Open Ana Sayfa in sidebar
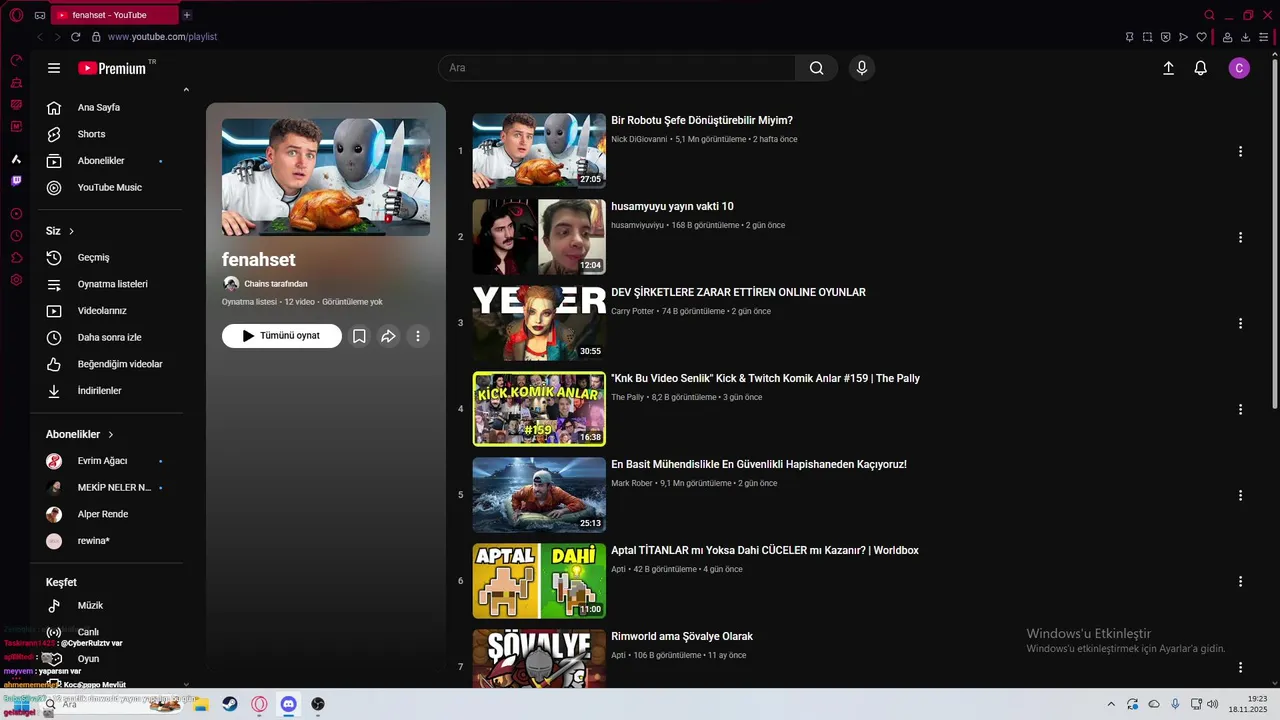1280x720 pixels. (x=110, y=107)
